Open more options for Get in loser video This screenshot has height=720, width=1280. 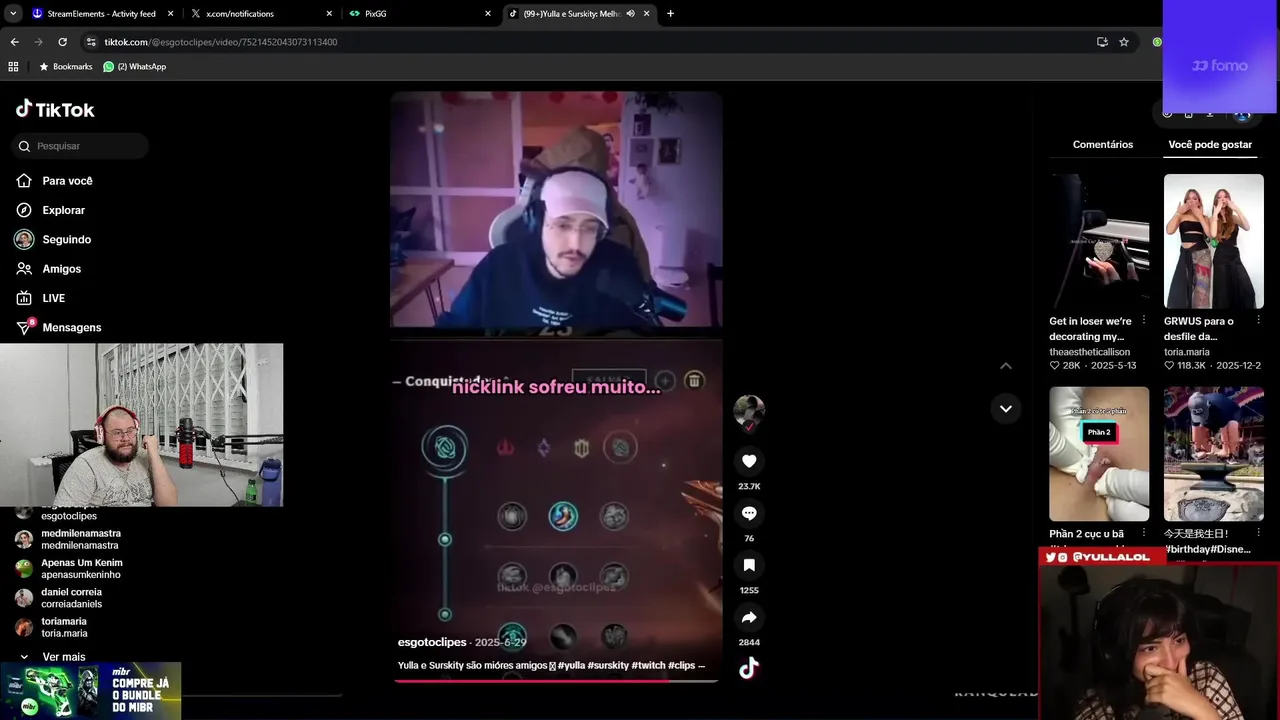point(1144,321)
